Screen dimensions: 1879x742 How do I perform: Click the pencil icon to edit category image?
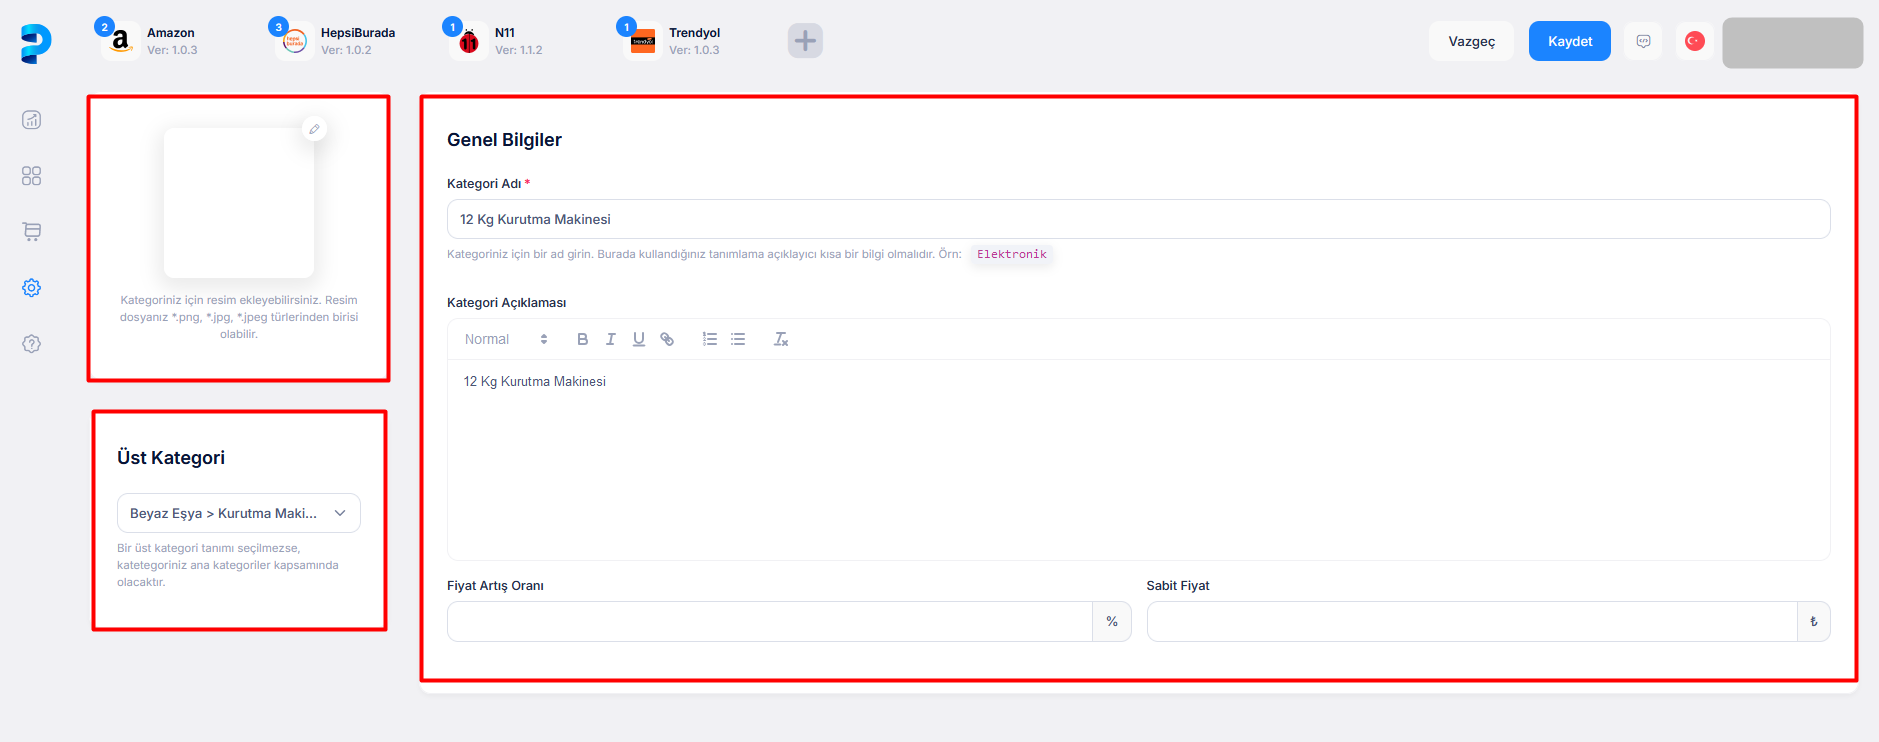point(314,129)
